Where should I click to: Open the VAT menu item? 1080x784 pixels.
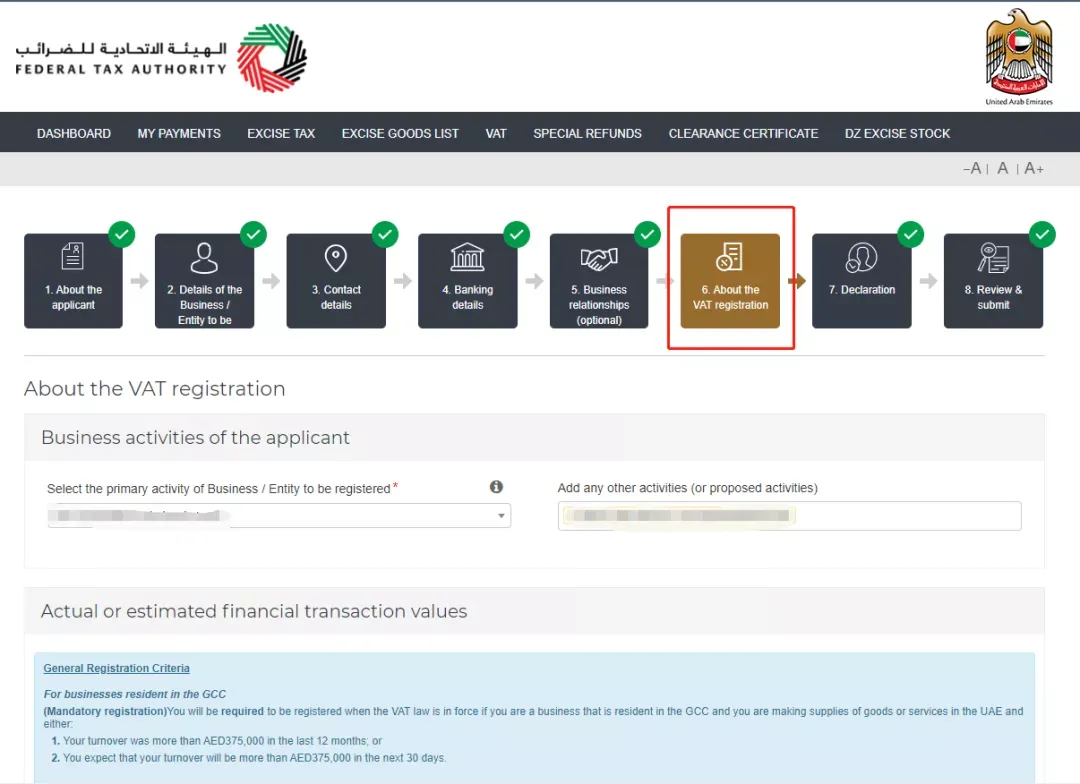pos(496,133)
